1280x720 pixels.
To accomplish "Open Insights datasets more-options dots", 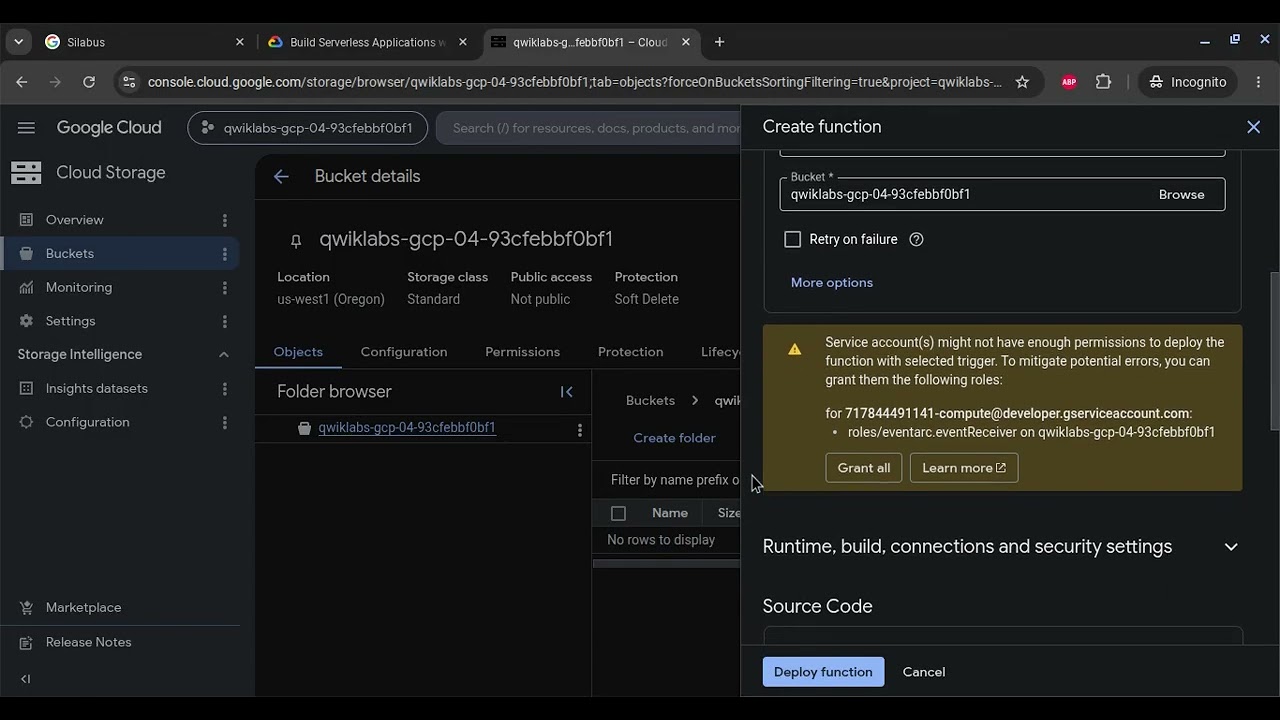I will [224, 389].
